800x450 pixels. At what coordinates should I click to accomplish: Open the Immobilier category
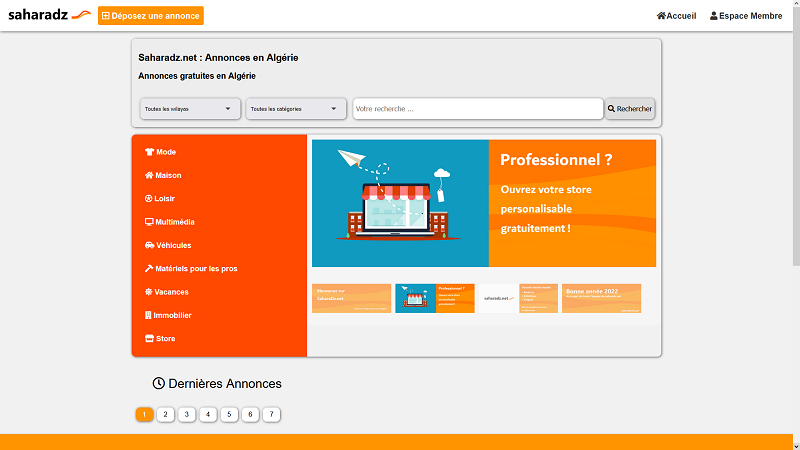(168, 315)
